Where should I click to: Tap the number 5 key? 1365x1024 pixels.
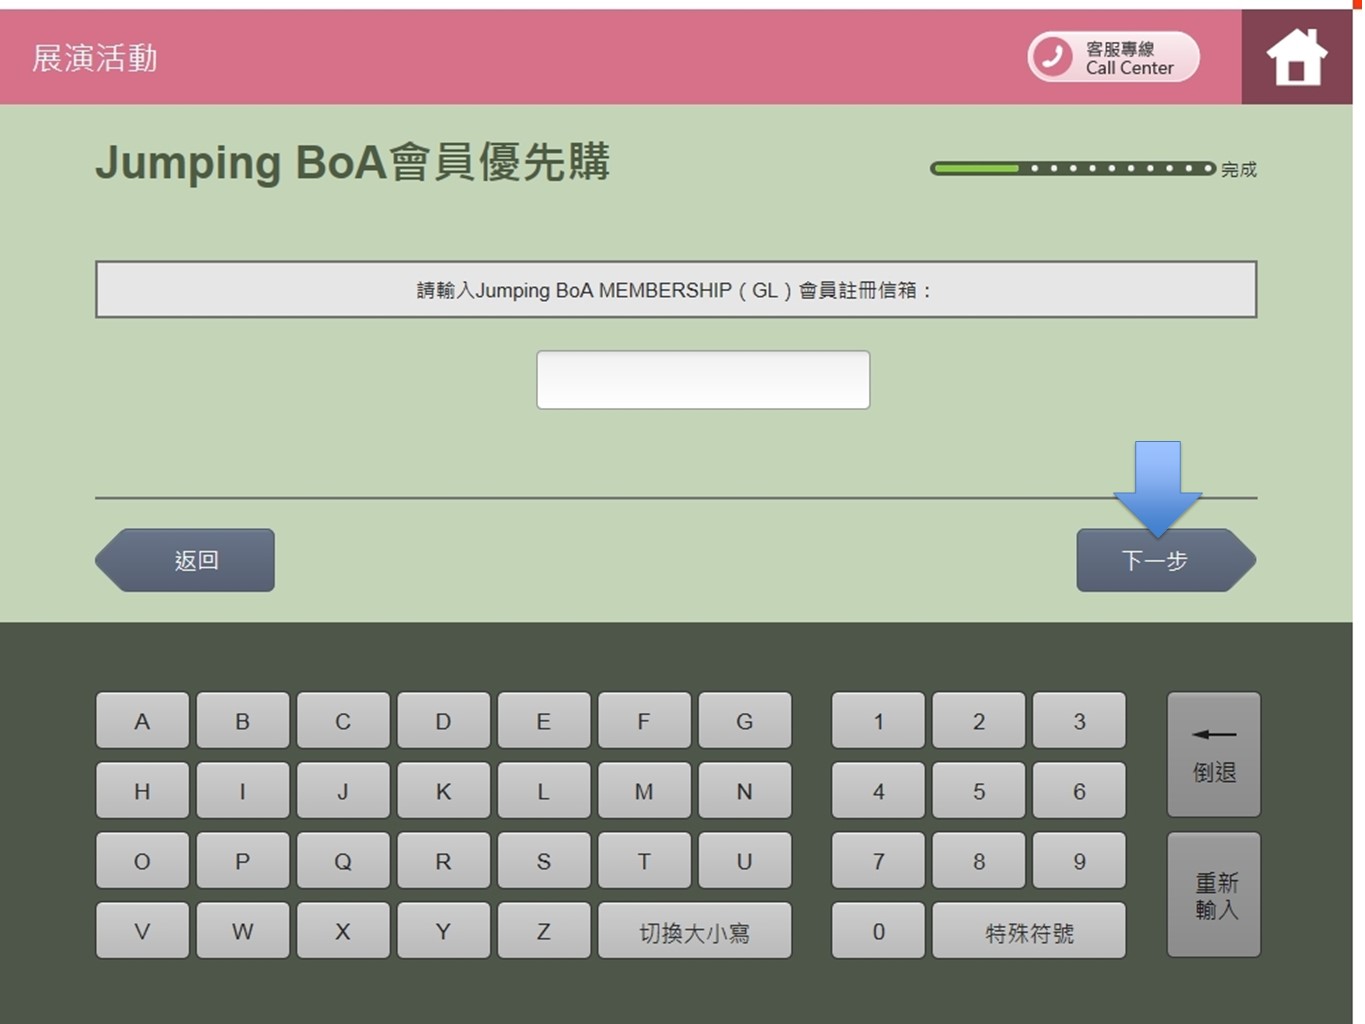(x=979, y=791)
